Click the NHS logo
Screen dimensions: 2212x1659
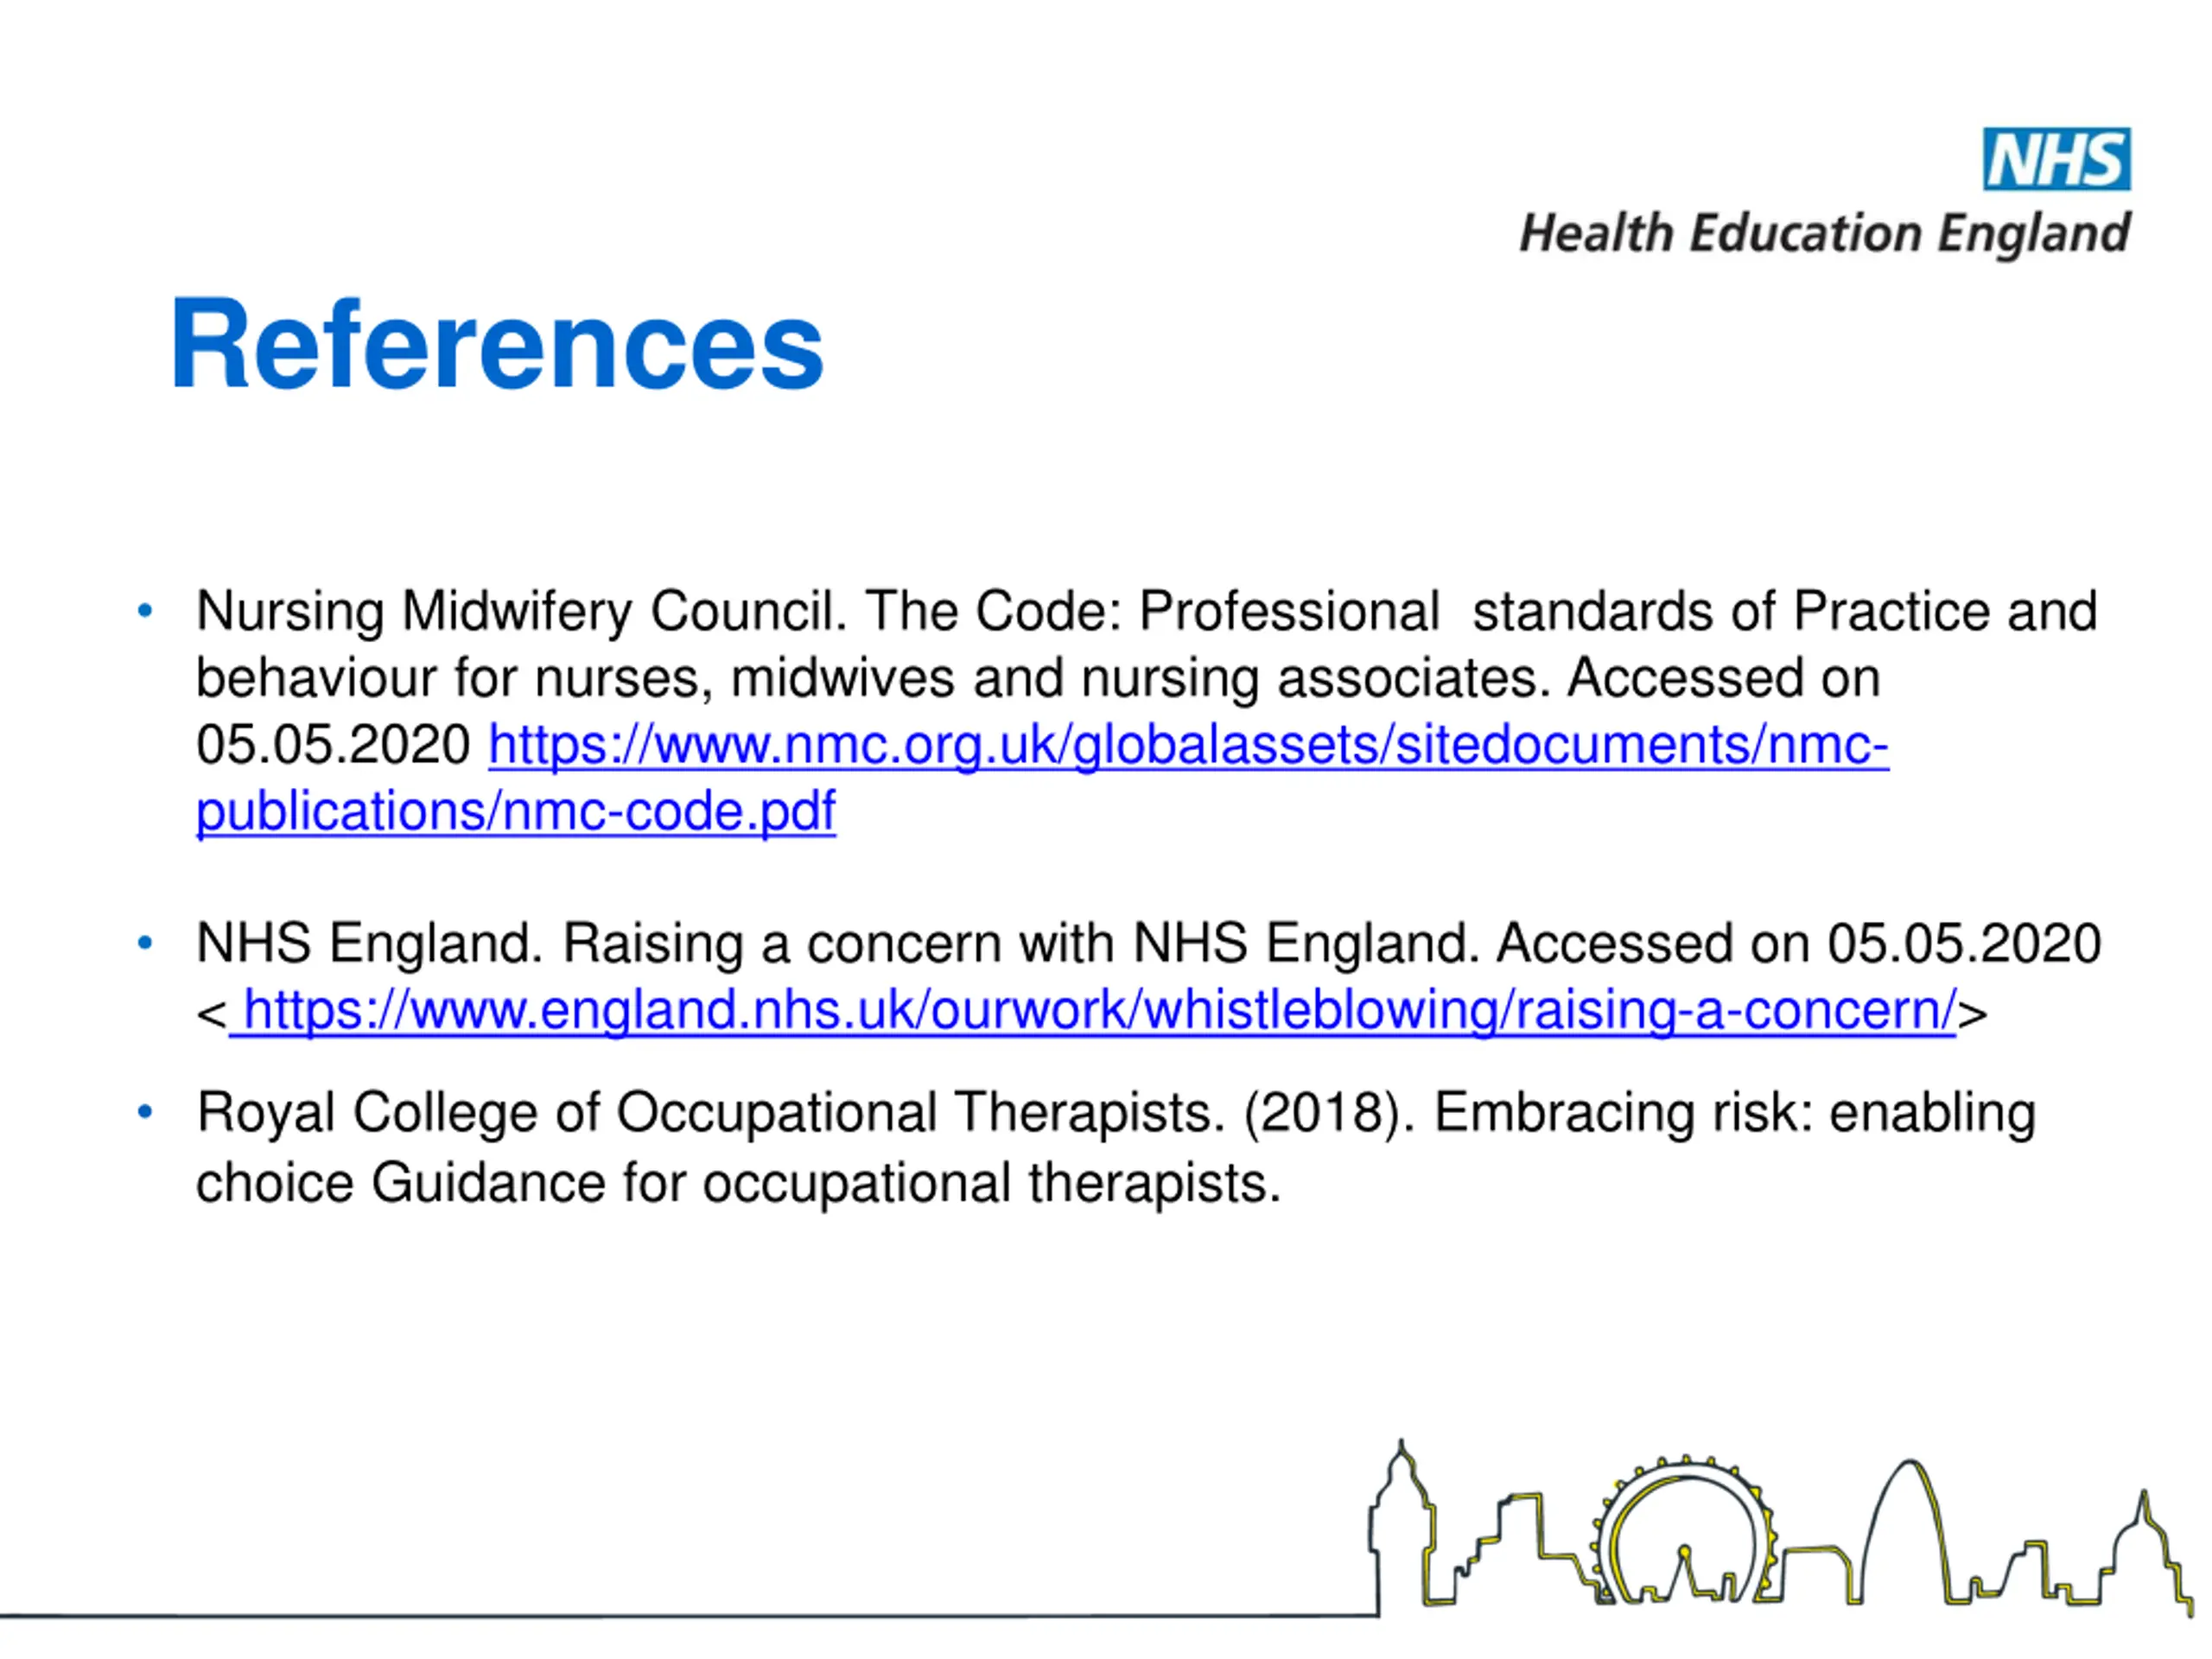coord(2057,158)
